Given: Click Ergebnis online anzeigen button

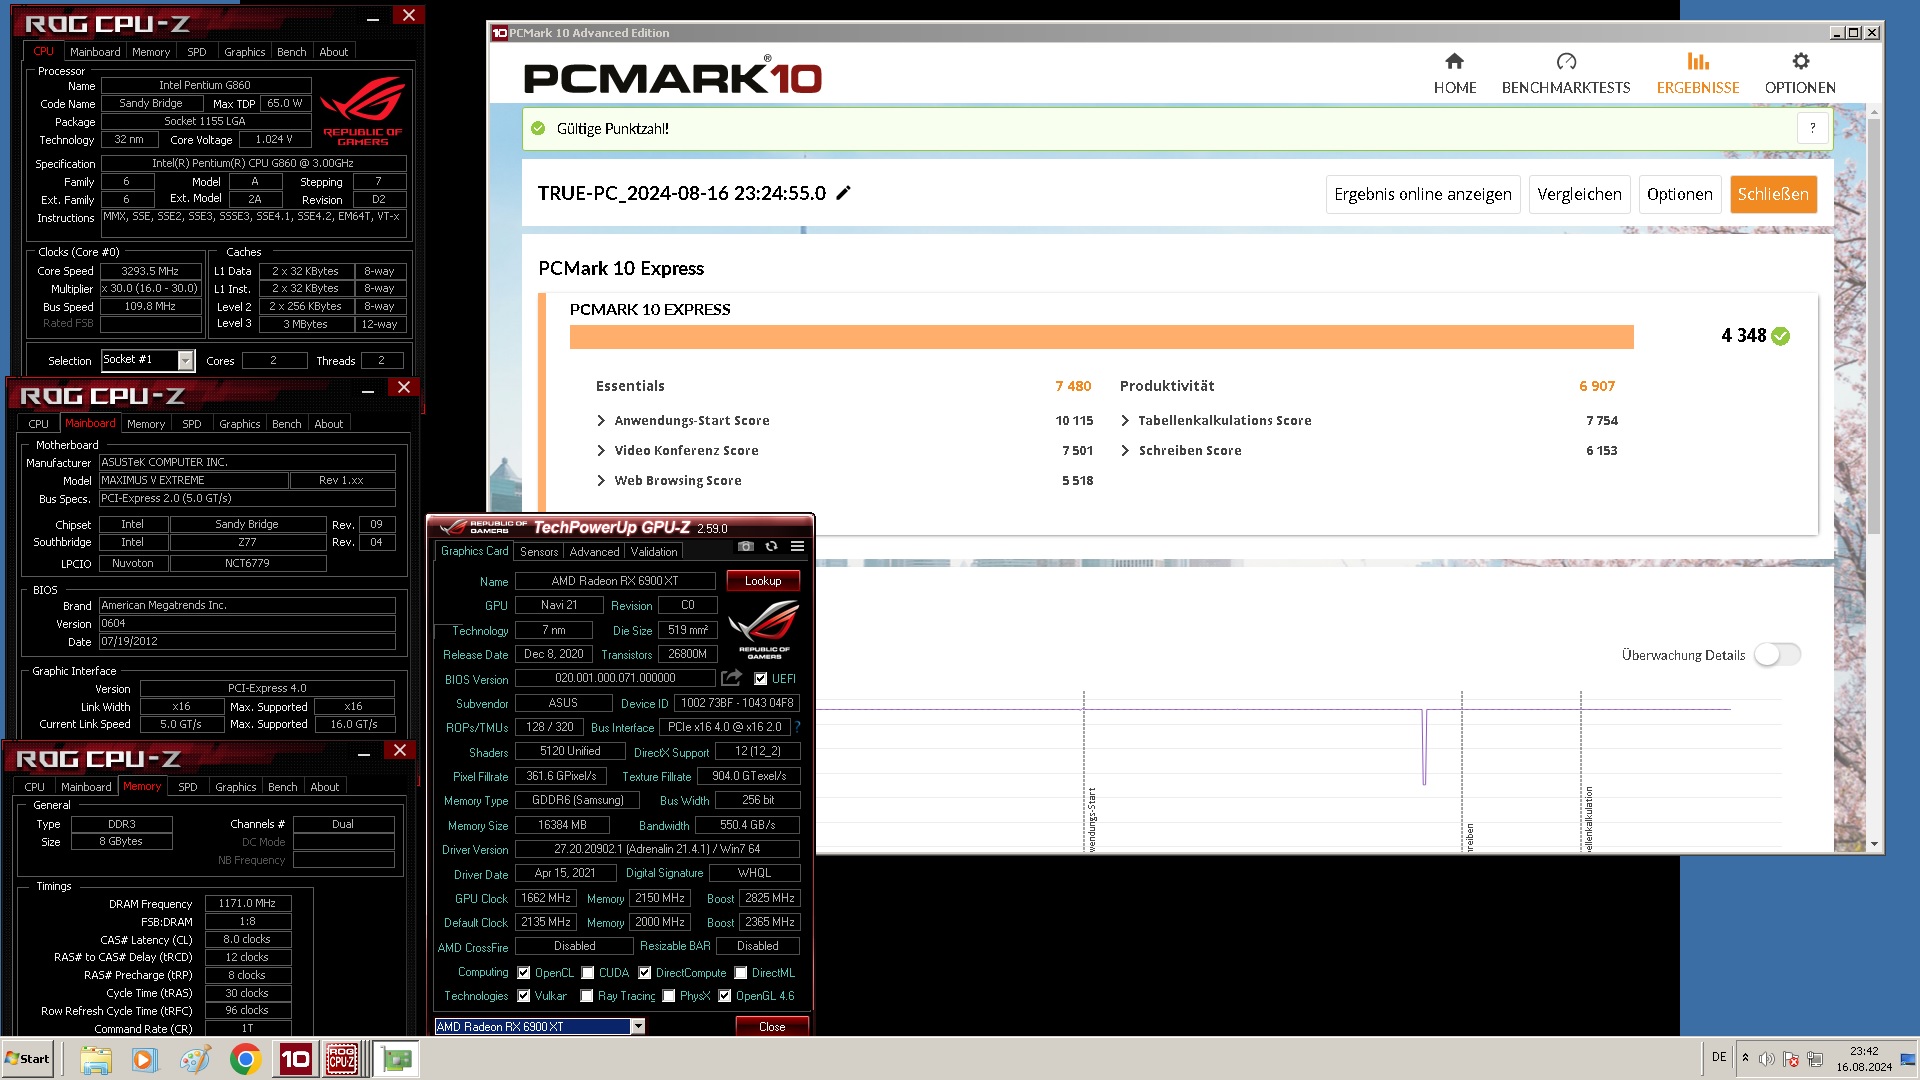Looking at the screenshot, I should click(x=1423, y=194).
